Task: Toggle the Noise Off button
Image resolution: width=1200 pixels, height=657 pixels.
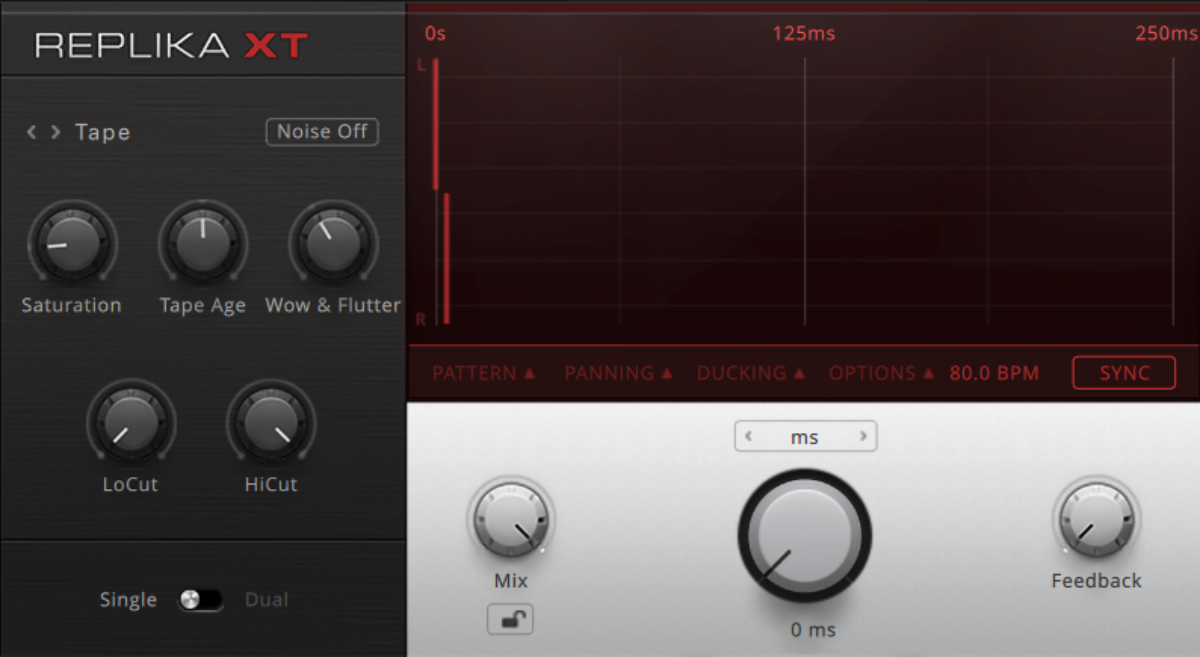Action: coord(322,132)
